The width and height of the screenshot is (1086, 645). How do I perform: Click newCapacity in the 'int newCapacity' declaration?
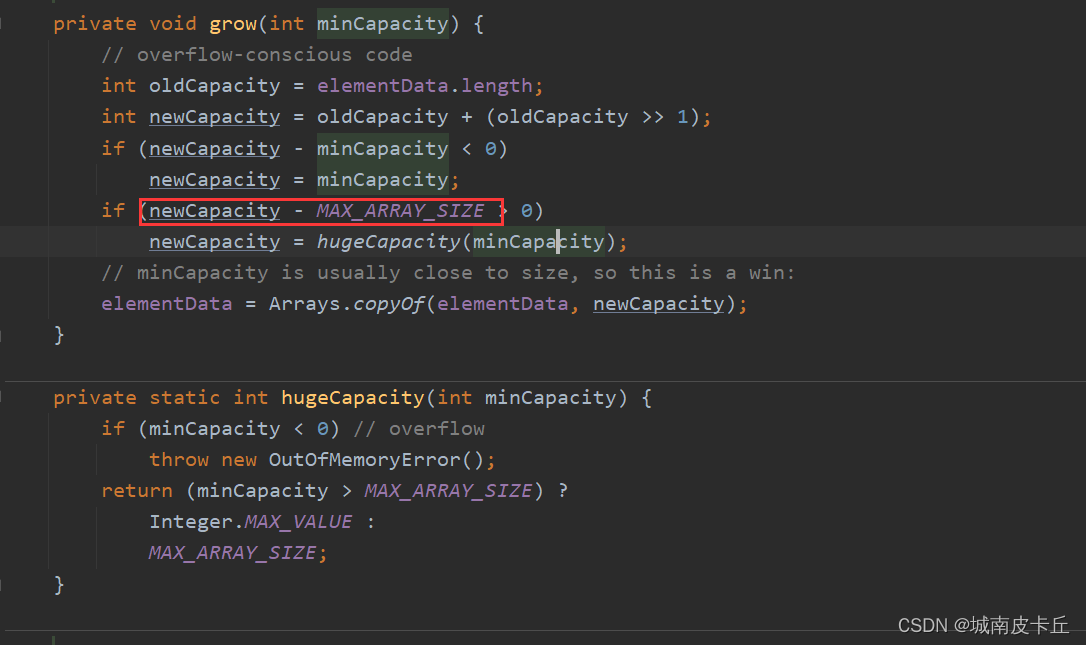pyautogui.click(x=215, y=117)
